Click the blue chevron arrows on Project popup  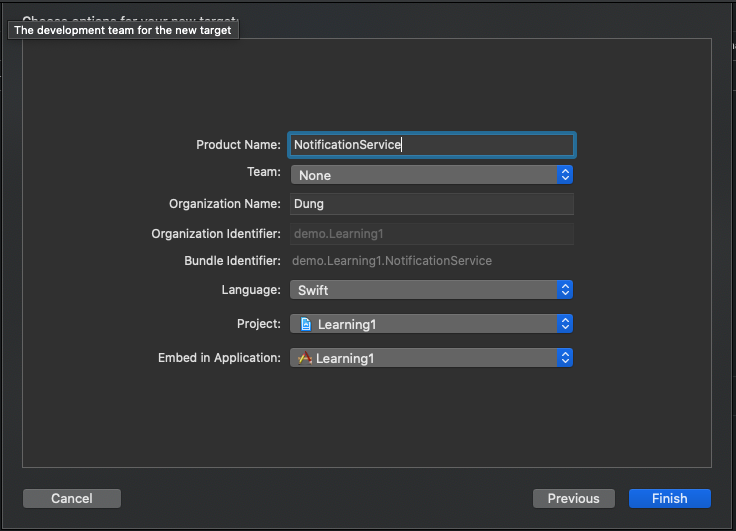pos(565,324)
